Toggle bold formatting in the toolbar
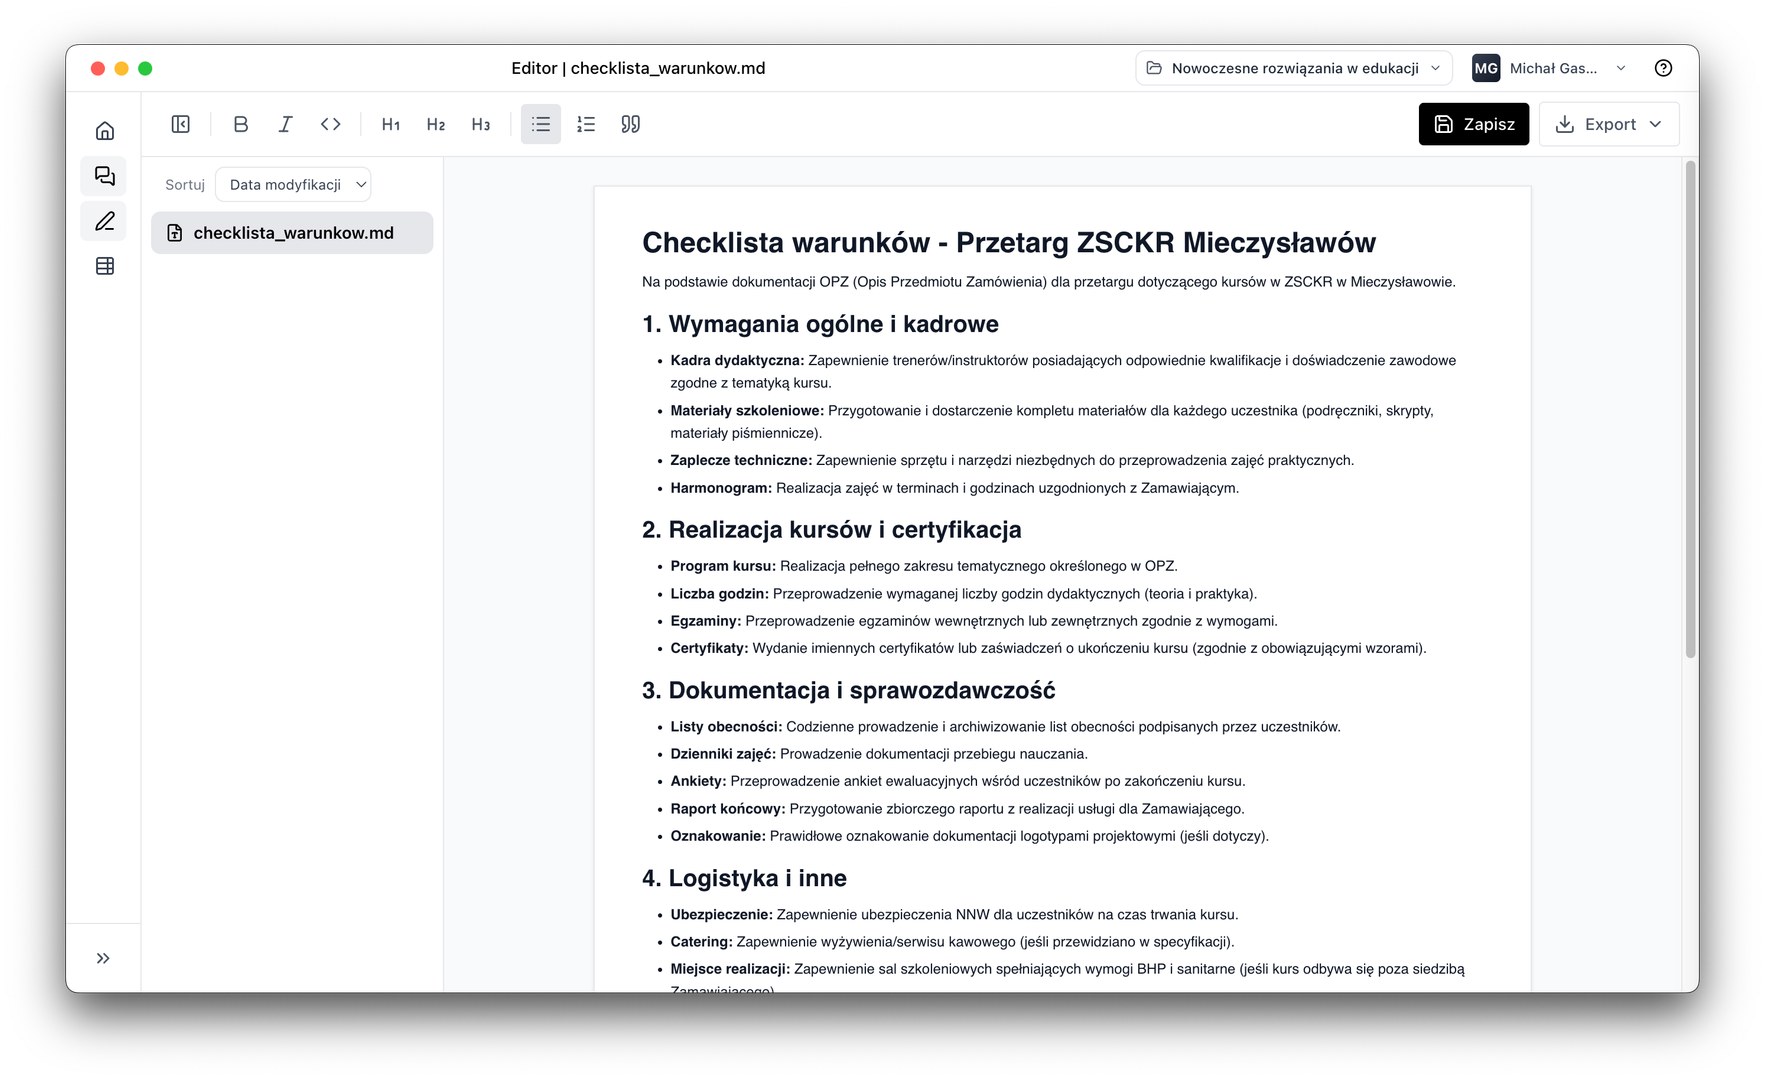Image resolution: width=1765 pixels, height=1080 pixels. [240, 124]
